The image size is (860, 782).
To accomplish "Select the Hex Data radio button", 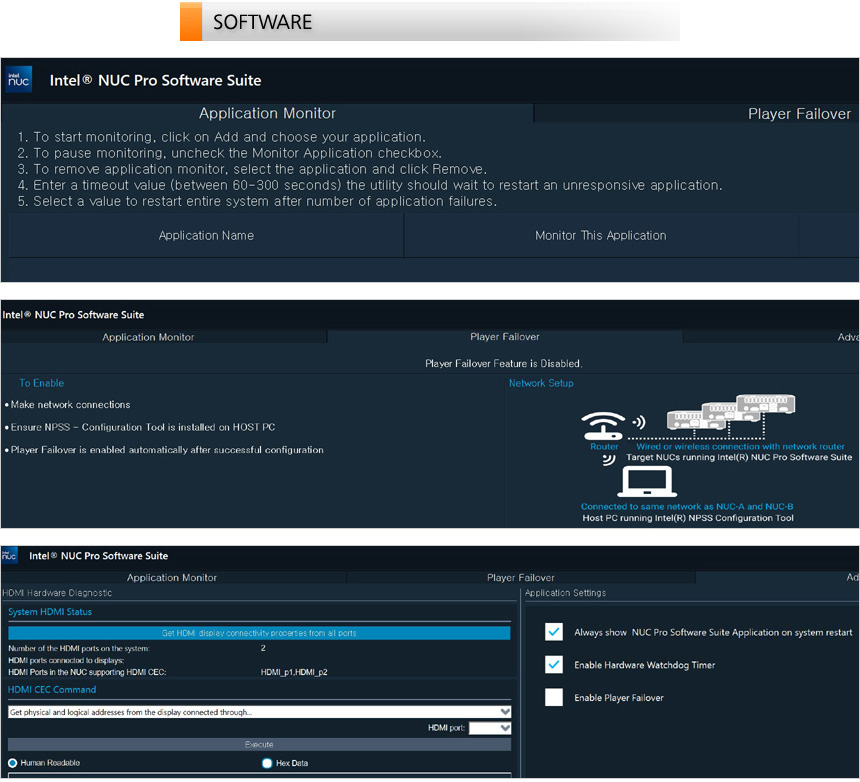I will tap(267, 763).
